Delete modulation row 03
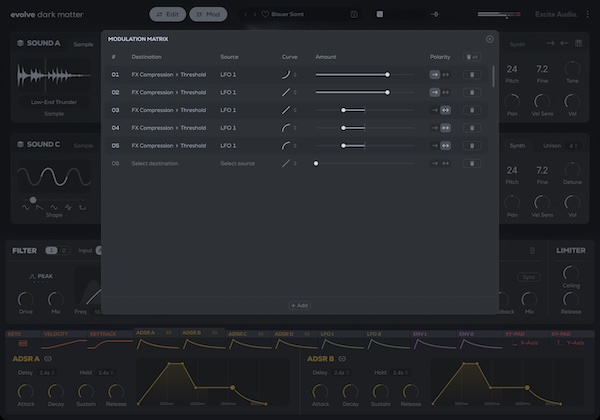Image resolution: width=600 pixels, height=420 pixels. (472, 110)
